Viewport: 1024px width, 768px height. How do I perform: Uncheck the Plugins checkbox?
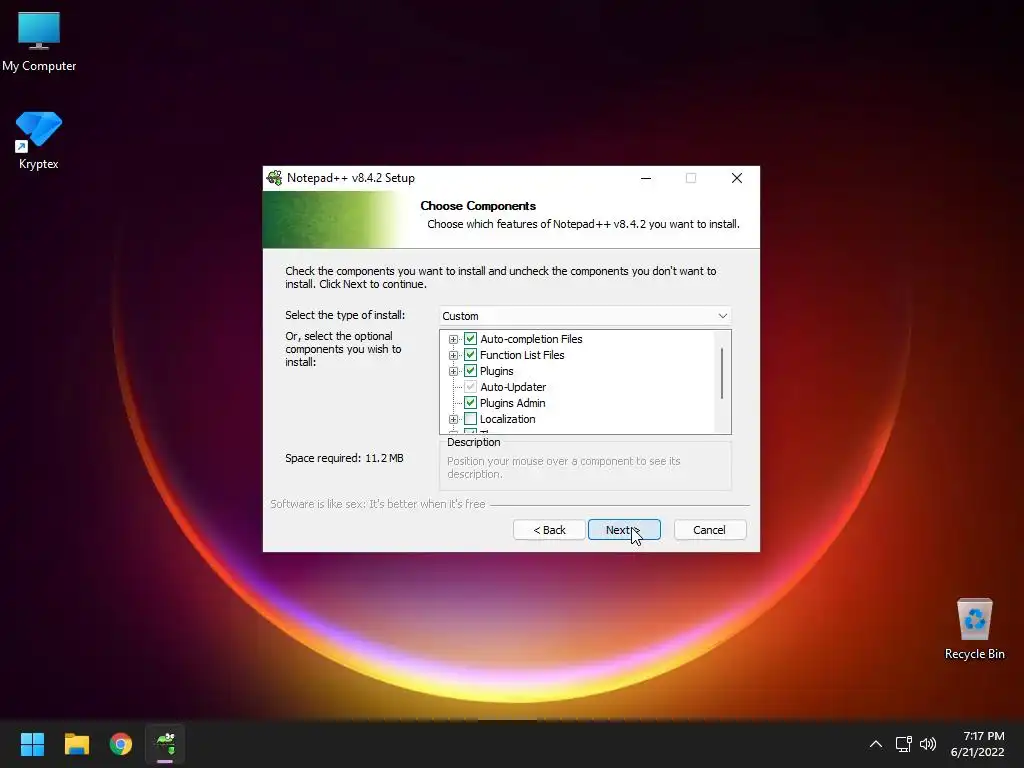(470, 371)
